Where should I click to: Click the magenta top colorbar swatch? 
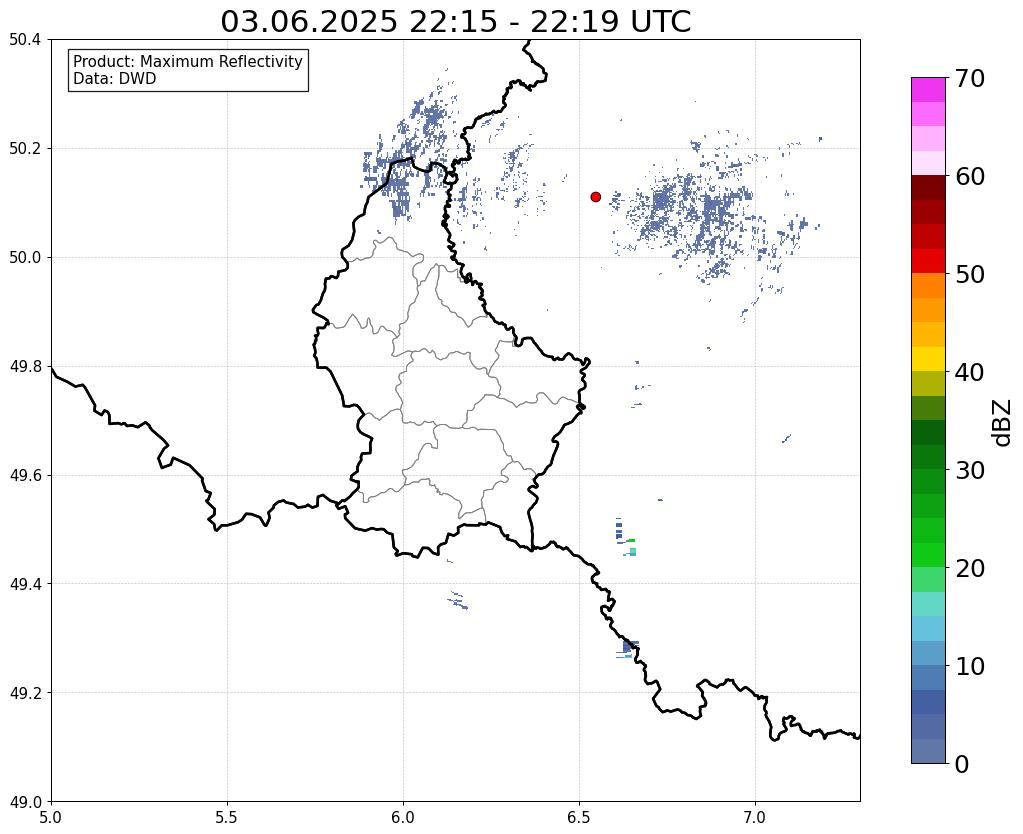click(928, 89)
